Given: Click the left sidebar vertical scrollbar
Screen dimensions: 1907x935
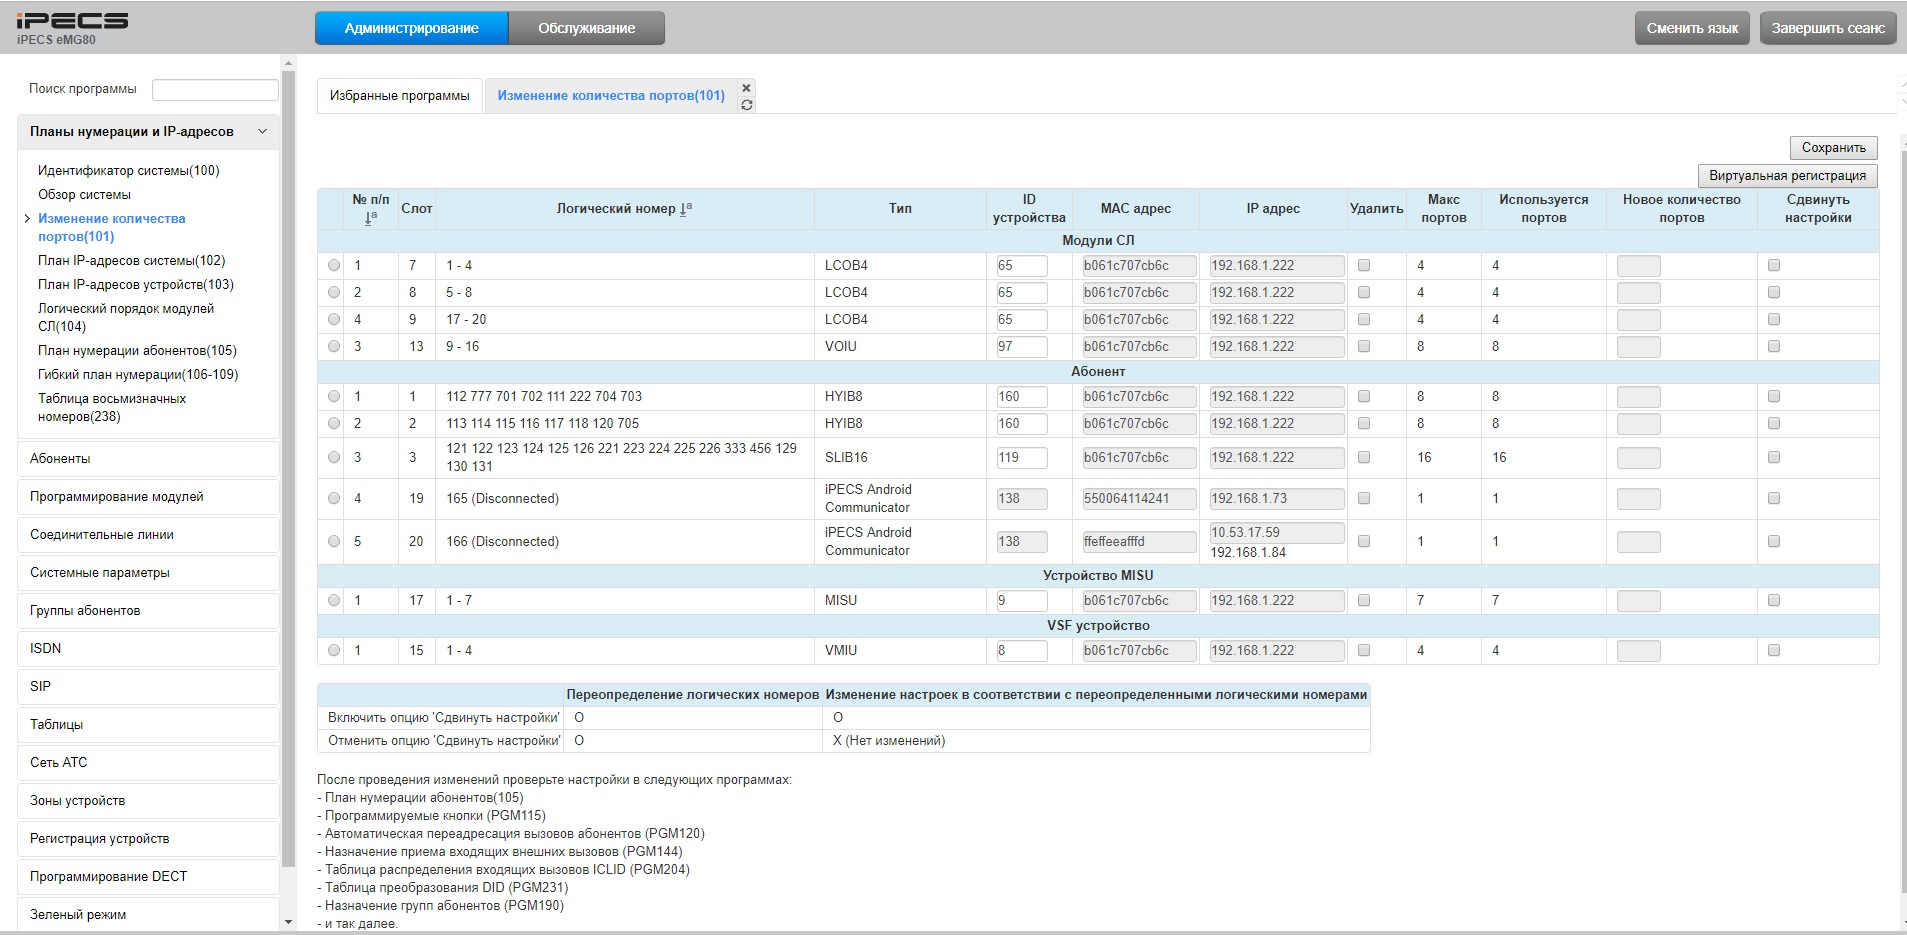Looking at the screenshot, I should (x=289, y=470).
